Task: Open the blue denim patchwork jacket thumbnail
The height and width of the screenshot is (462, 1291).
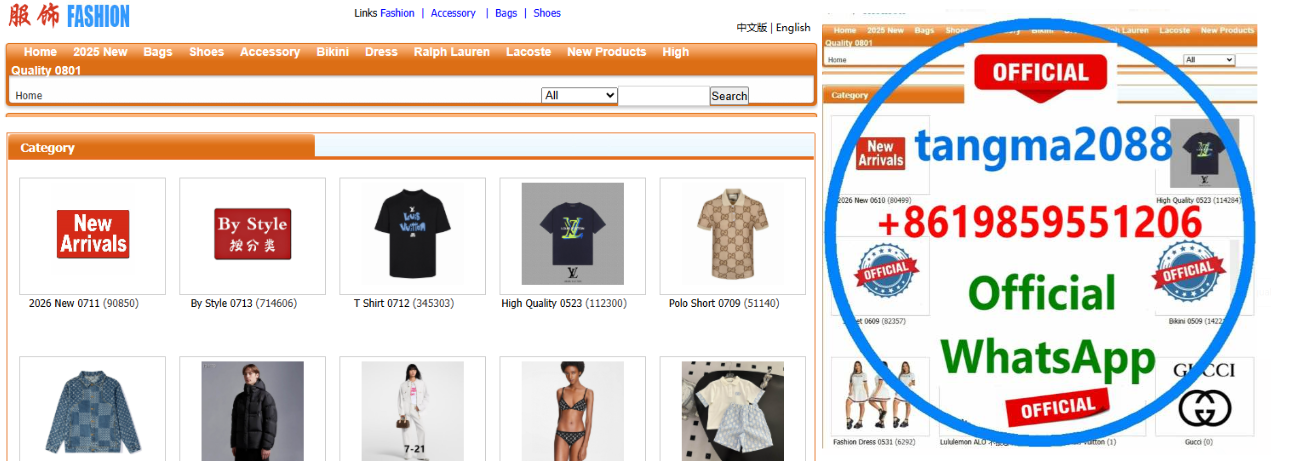Action: pyautogui.click(x=92, y=411)
